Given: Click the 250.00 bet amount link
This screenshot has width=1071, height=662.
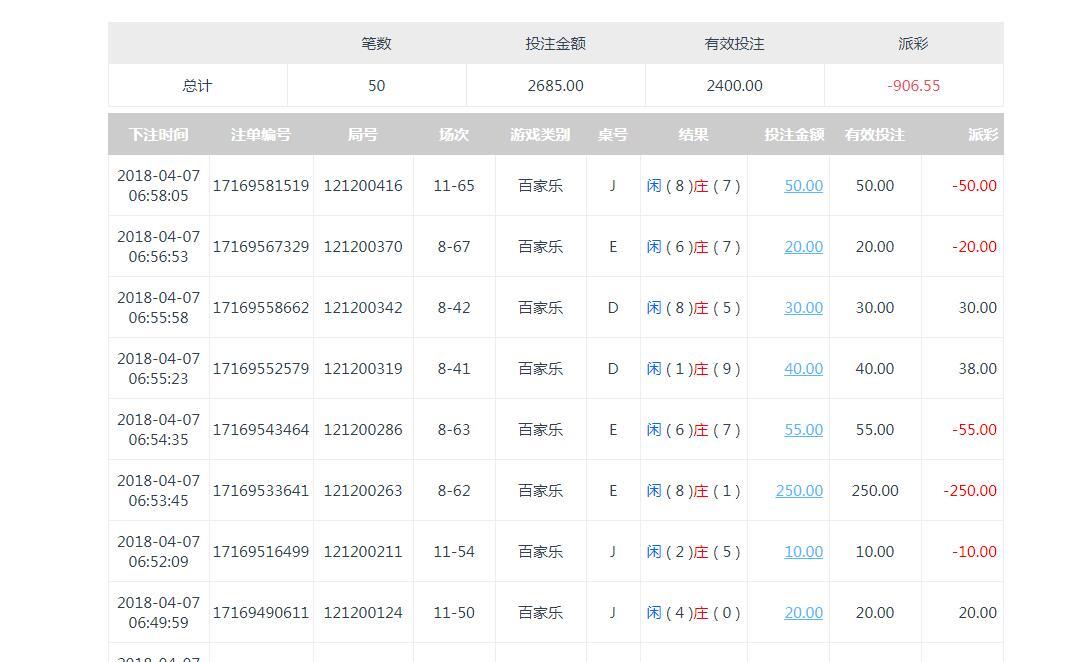Looking at the screenshot, I should (x=799, y=491).
